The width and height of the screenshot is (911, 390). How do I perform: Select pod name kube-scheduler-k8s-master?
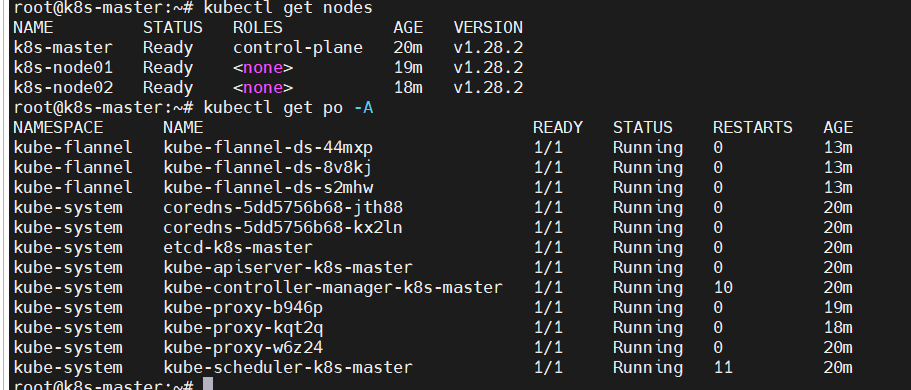point(288,367)
